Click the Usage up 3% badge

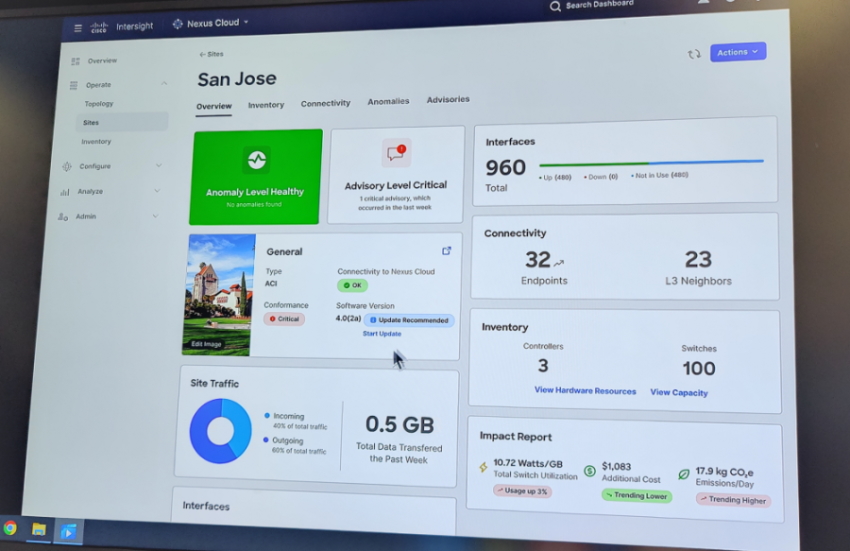[x=523, y=491]
